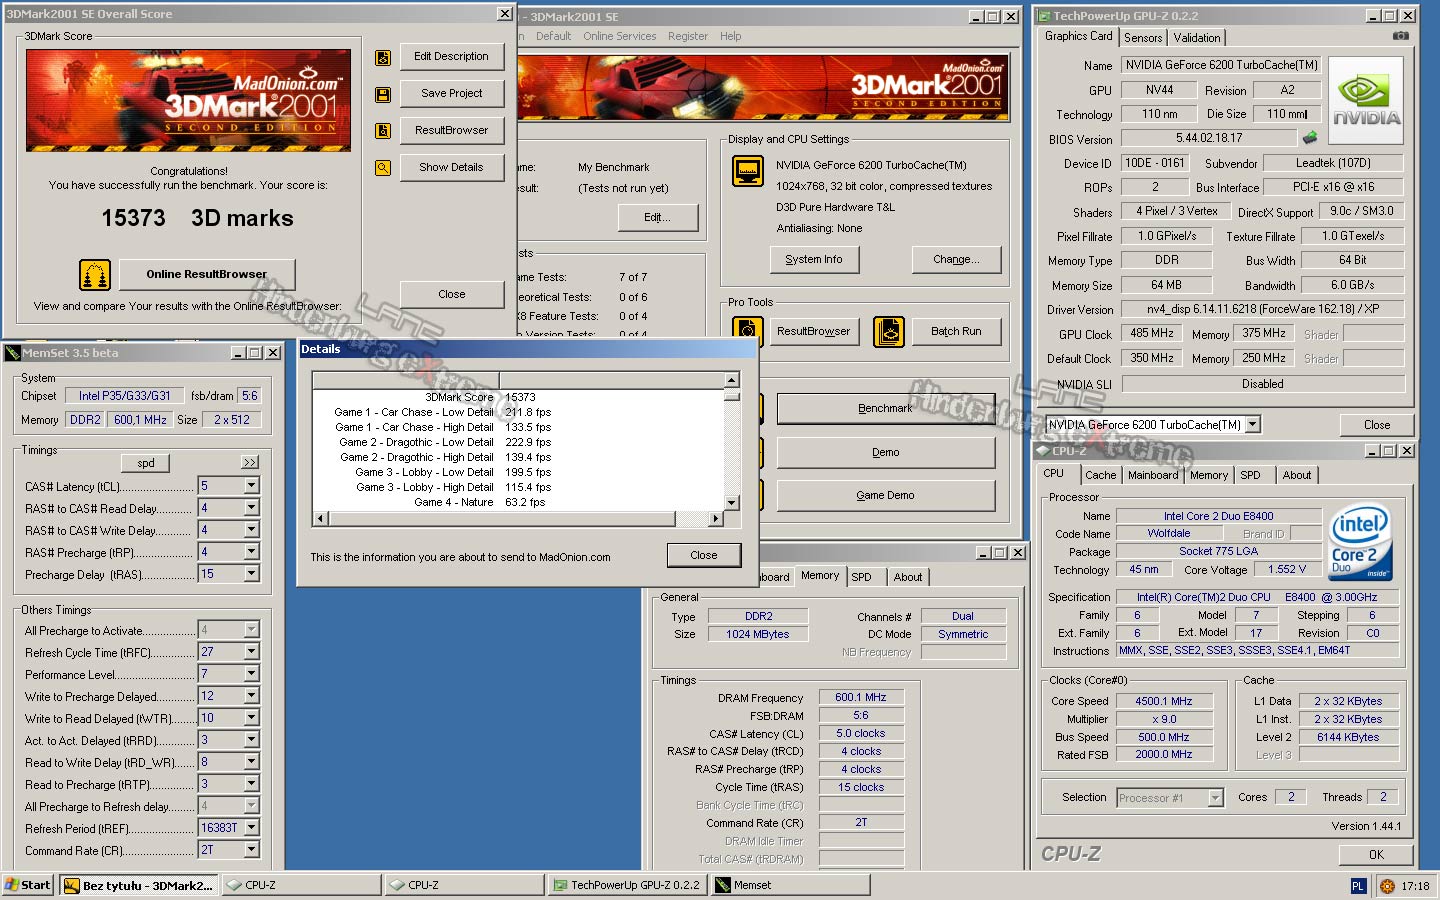Image resolution: width=1440 pixels, height=900 pixels.
Task: Click the PL language indicator in system tray
Action: pyautogui.click(x=1358, y=886)
